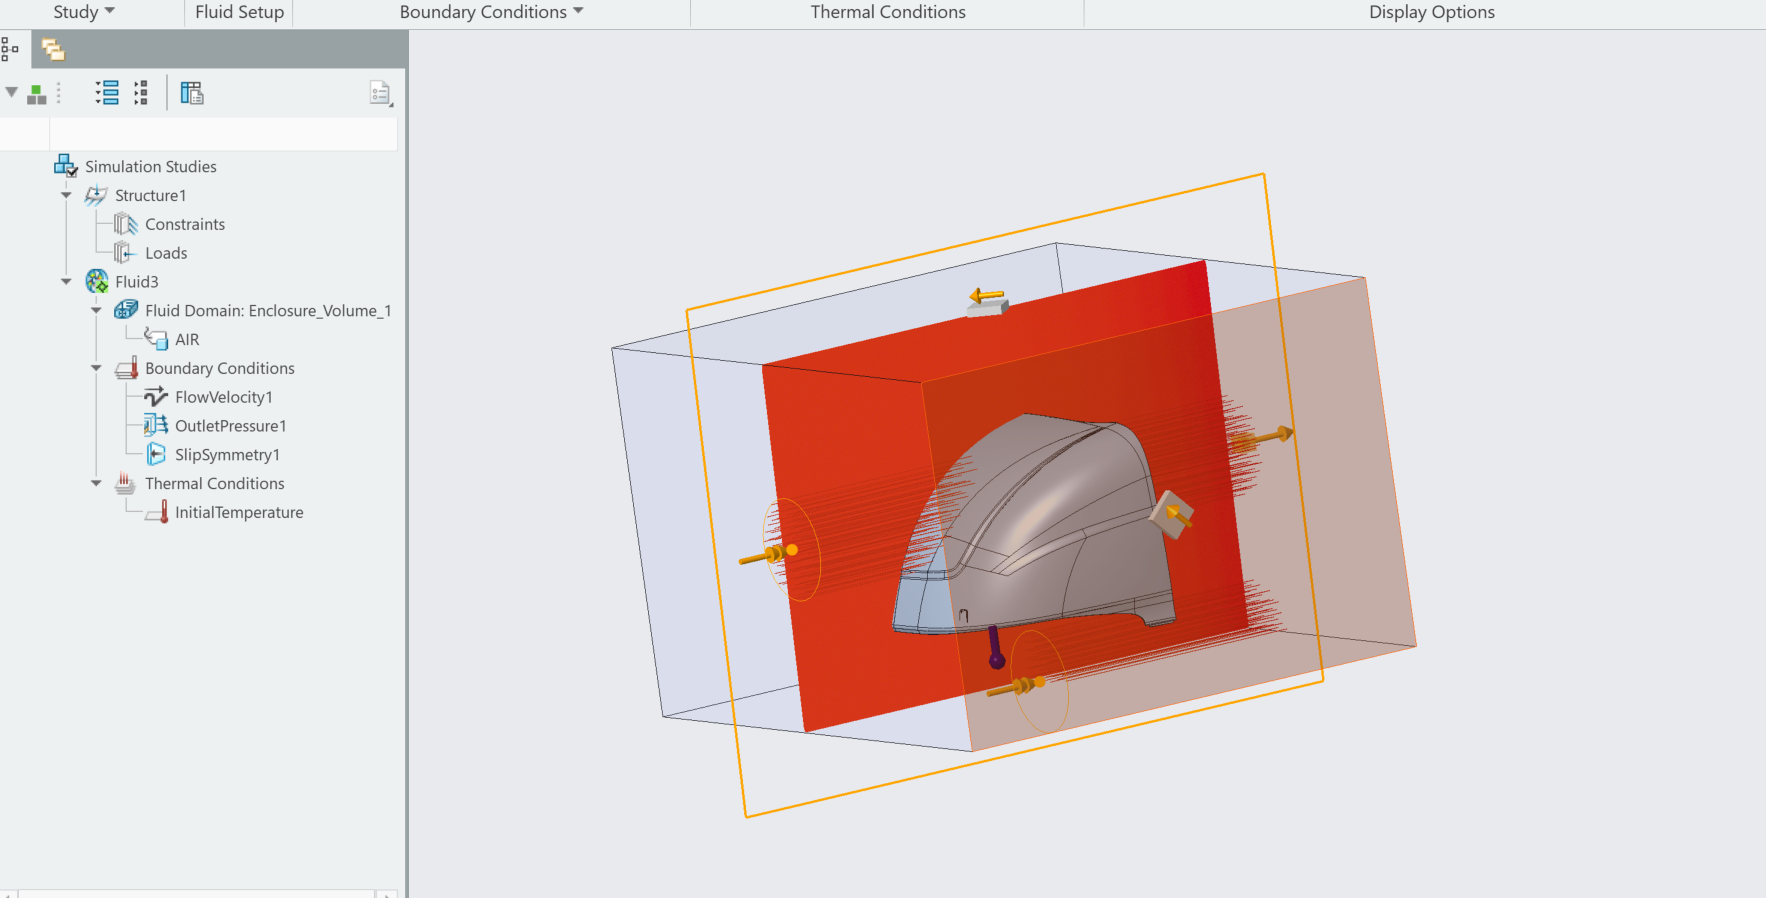Collapse the Fluid3 study node
The image size is (1766, 898).
[x=66, y=282]
